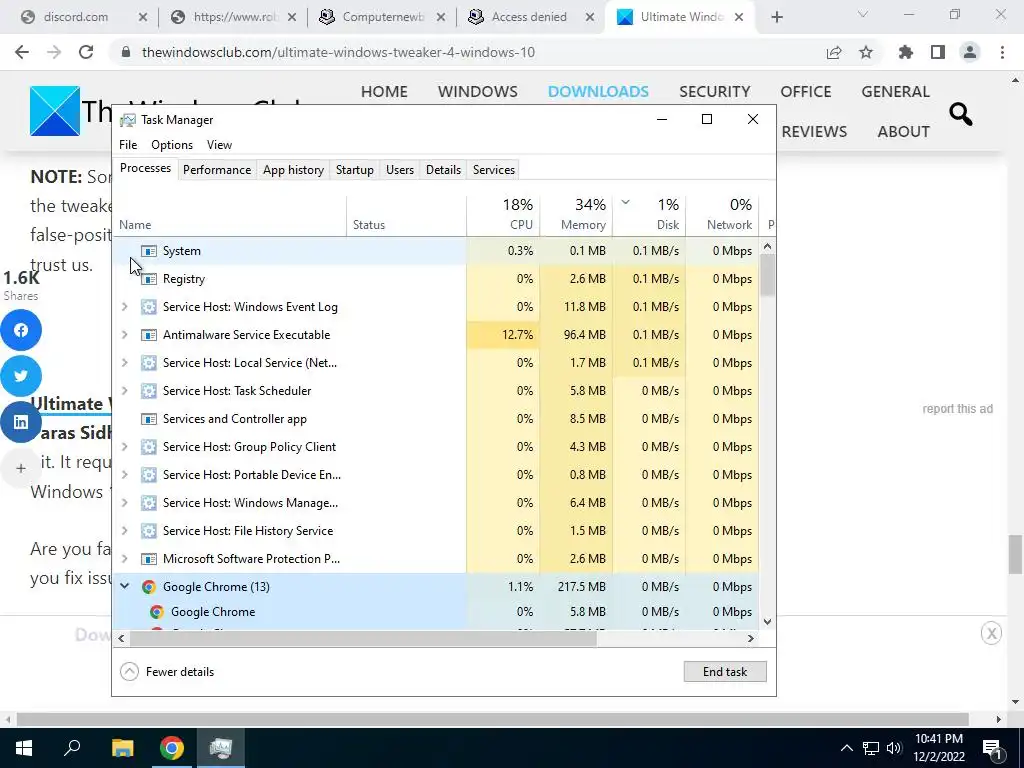Open Chrome extensions puzzle icon
Screen dimensions: 1024x768
coord(906,52)
